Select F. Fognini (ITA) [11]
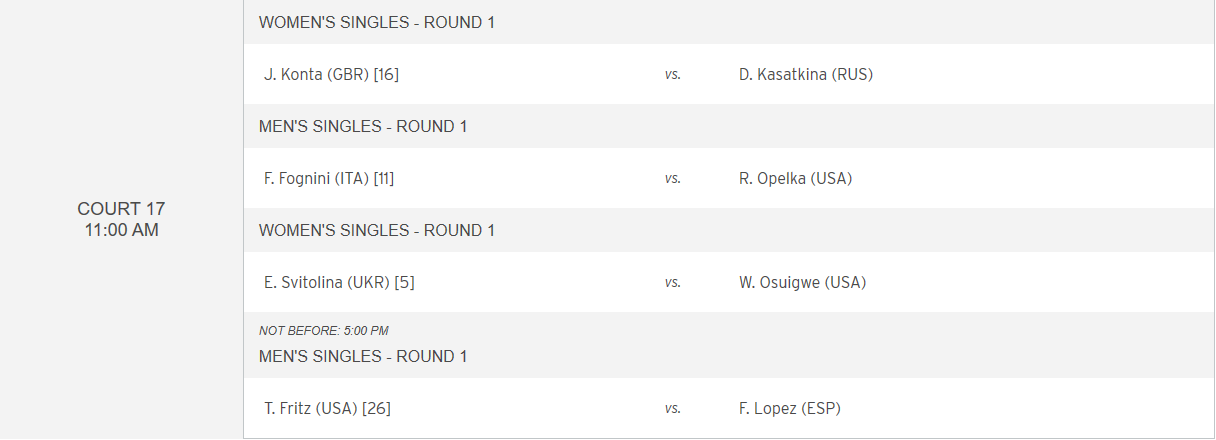 click(x=329, y=178)
